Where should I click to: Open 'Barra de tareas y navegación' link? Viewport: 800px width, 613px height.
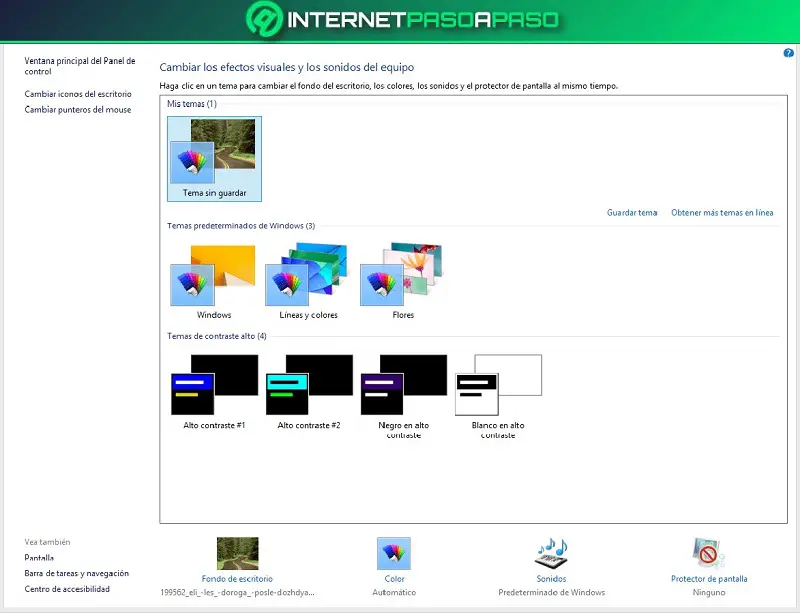click(77, 573)
